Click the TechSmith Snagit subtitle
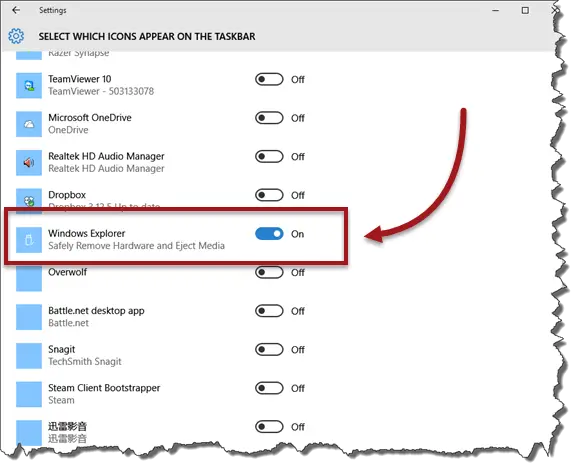The width and height of the screenshot is (580, 471). click(x=85, y=361)
